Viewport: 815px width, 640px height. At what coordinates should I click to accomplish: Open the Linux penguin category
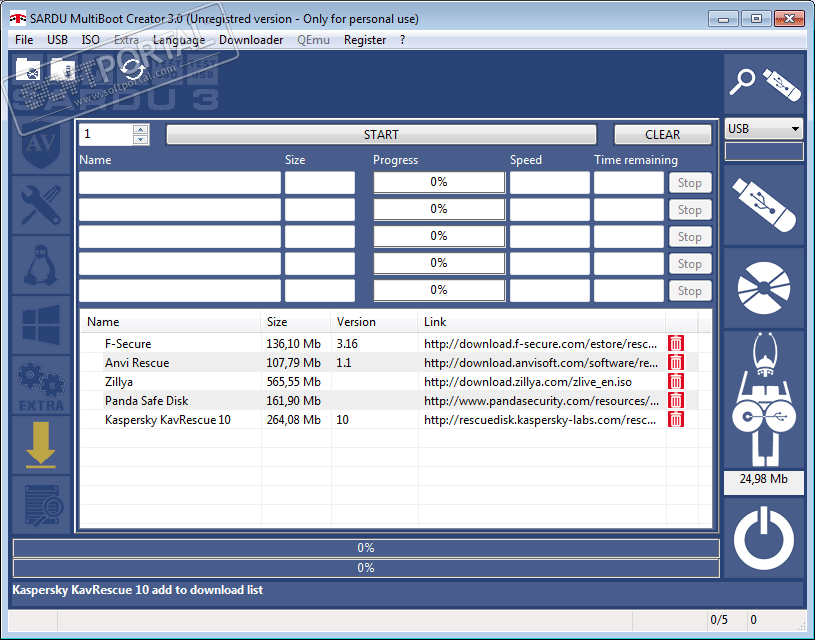pyautogui.click(x=41, y=265)
